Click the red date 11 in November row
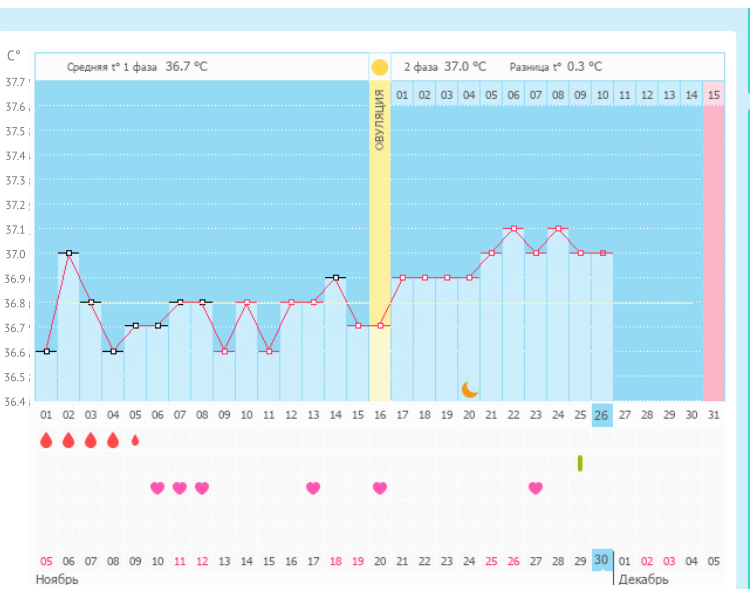This screenshot has height=589, width=750. click(179, 561)
